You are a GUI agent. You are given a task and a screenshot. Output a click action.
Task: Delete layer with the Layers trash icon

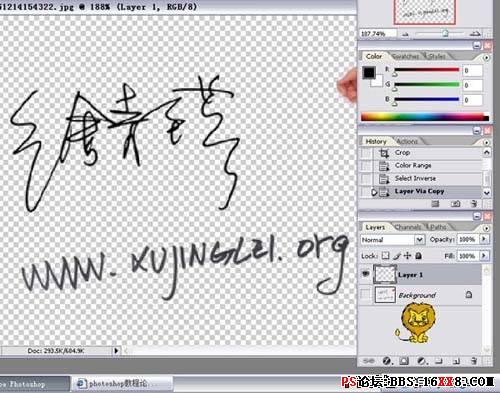(x=474, y=361)
